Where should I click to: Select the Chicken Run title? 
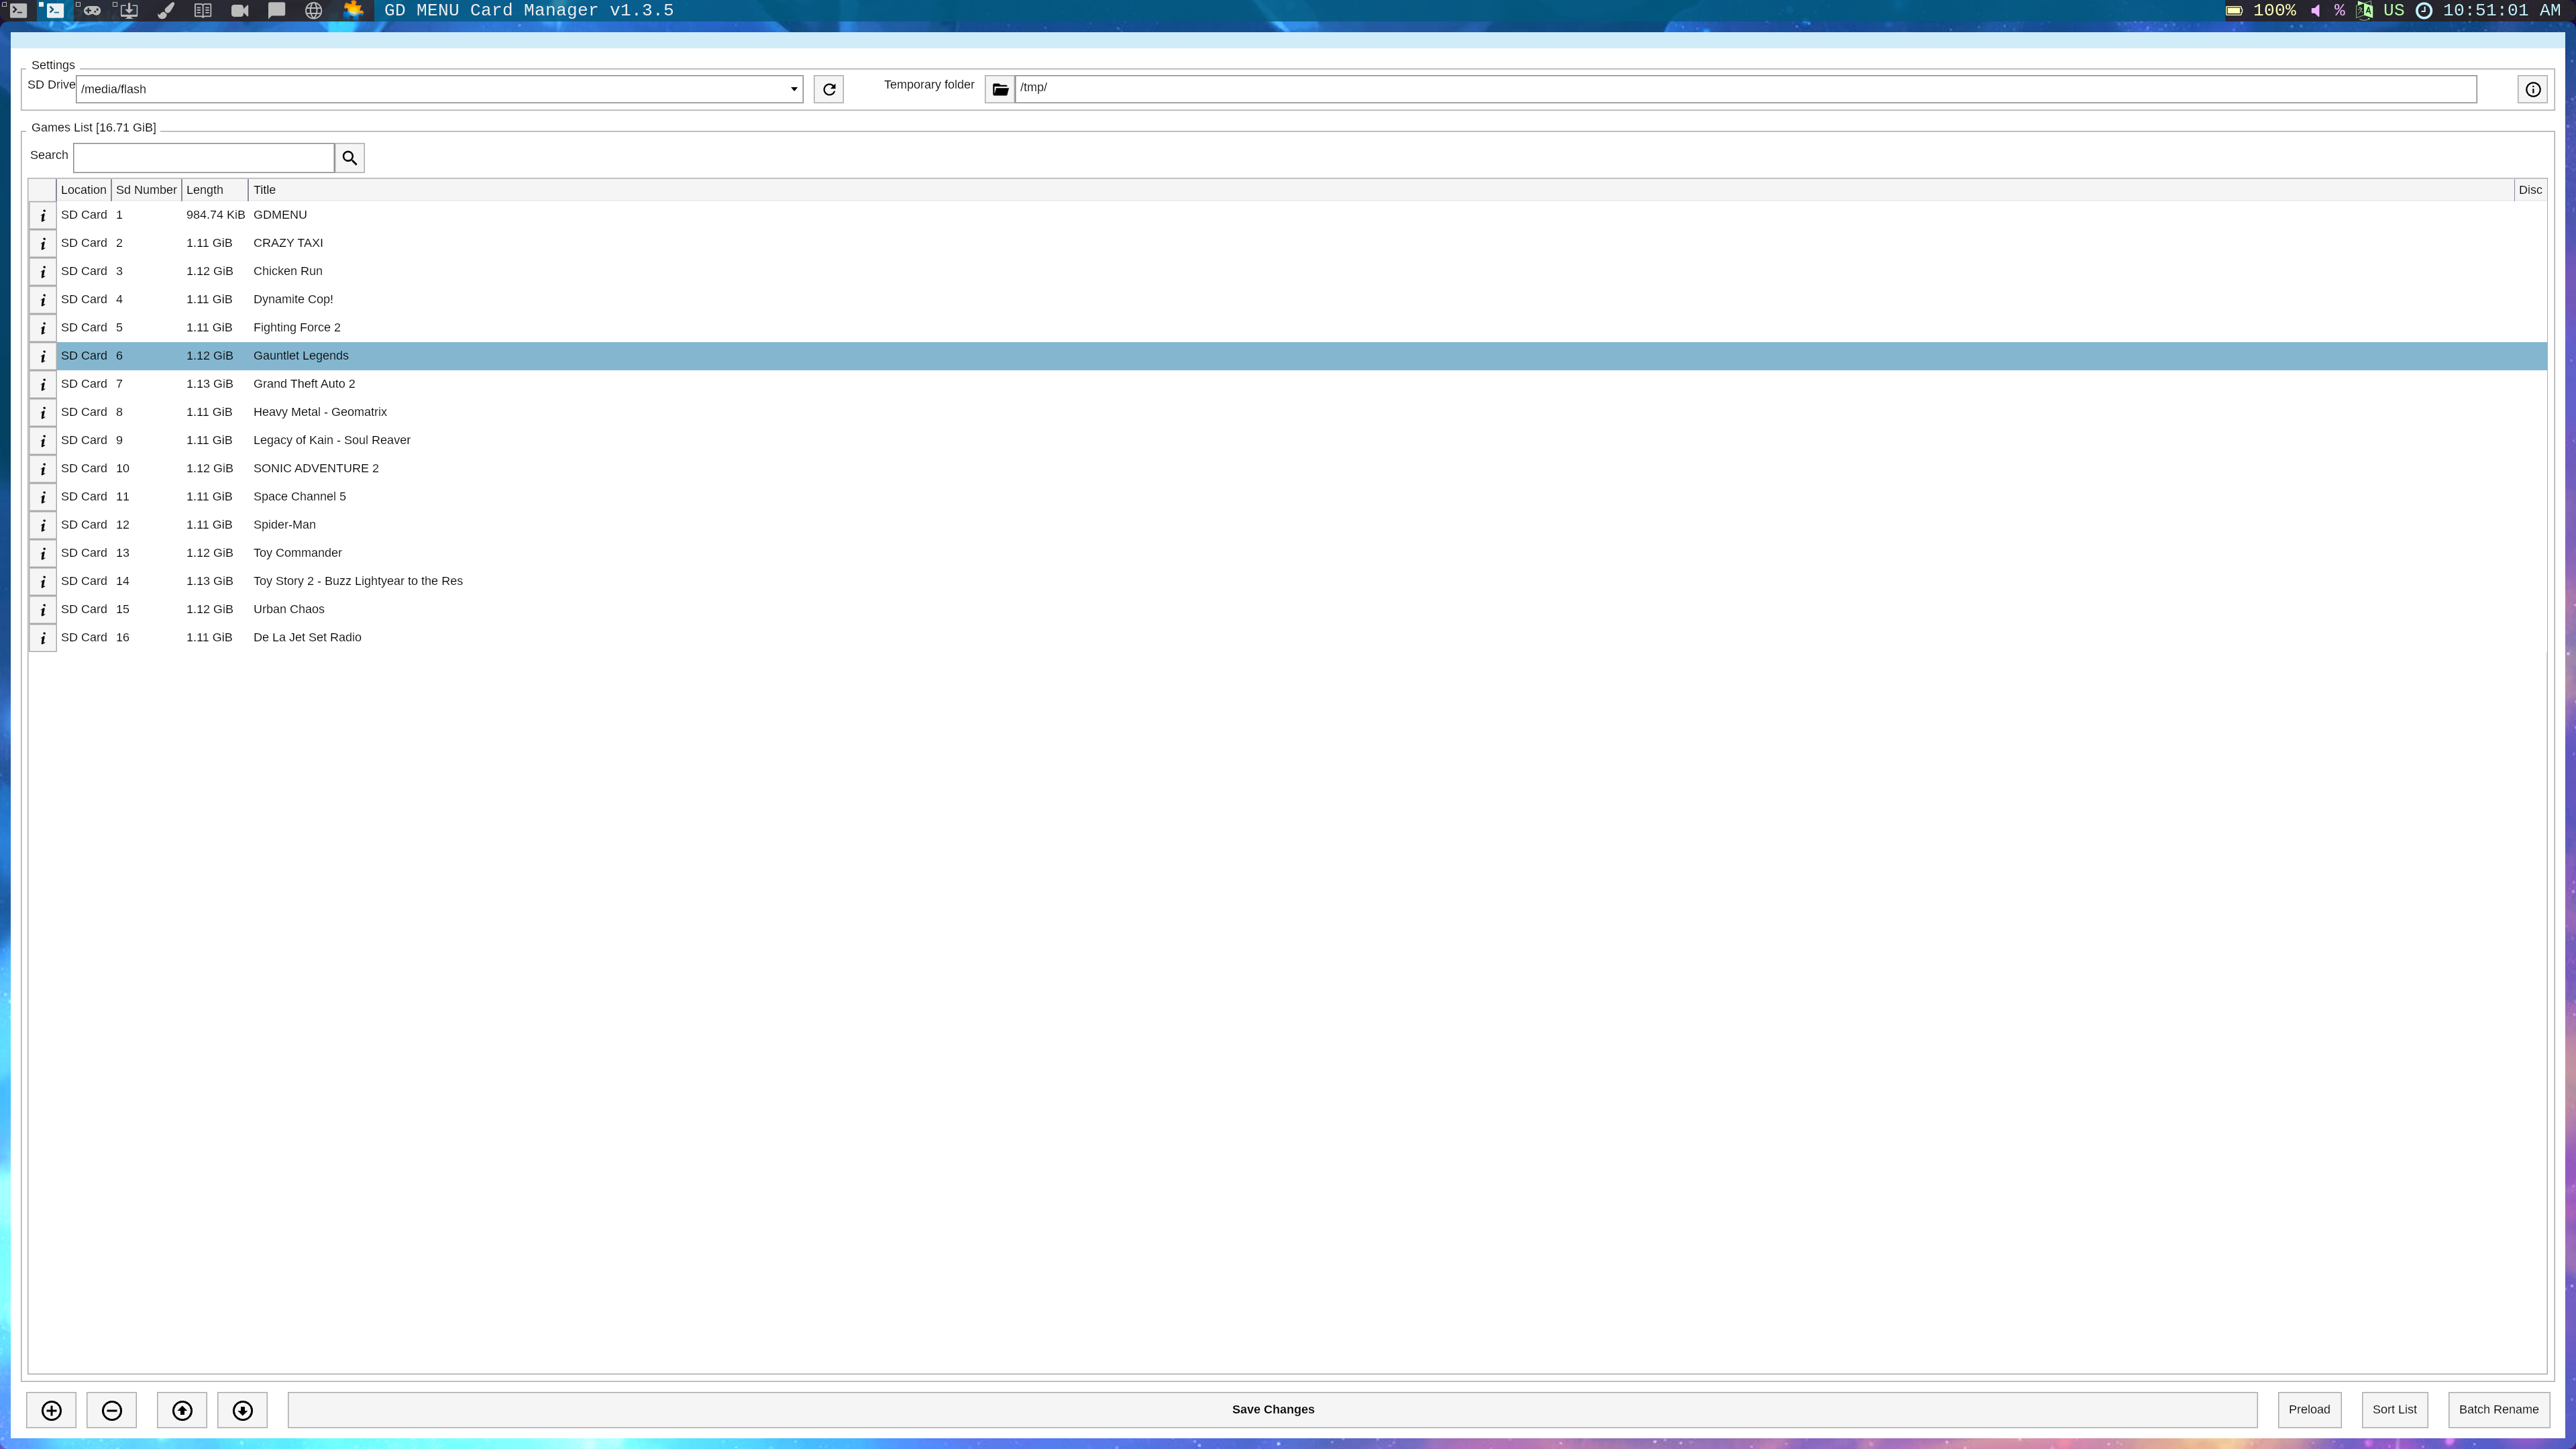[288, 271]
